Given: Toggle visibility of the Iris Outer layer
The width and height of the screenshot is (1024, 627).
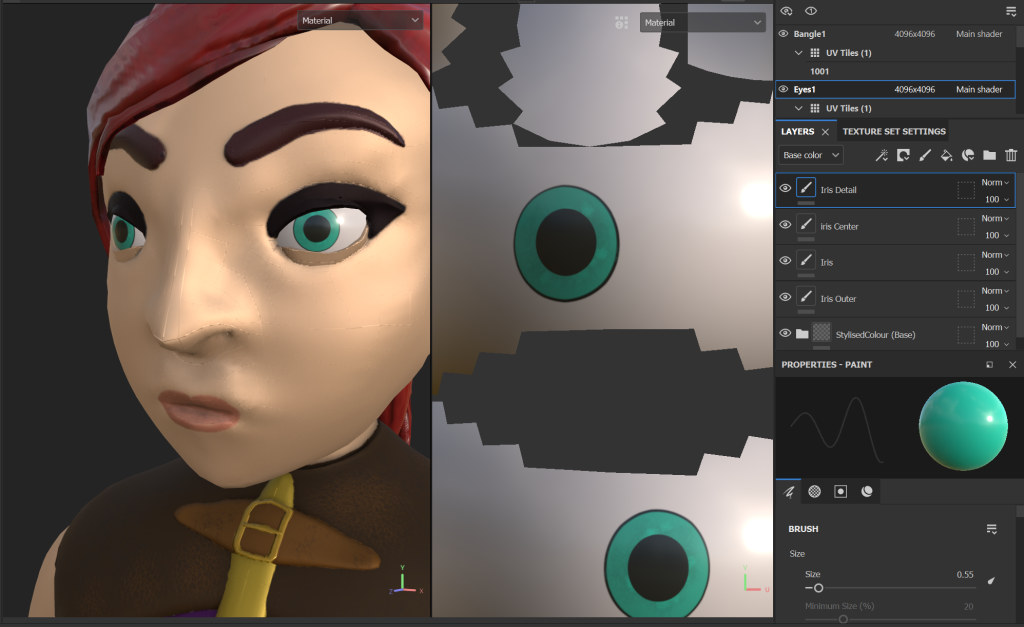Looking at the screenshot, I should [785, 297].
